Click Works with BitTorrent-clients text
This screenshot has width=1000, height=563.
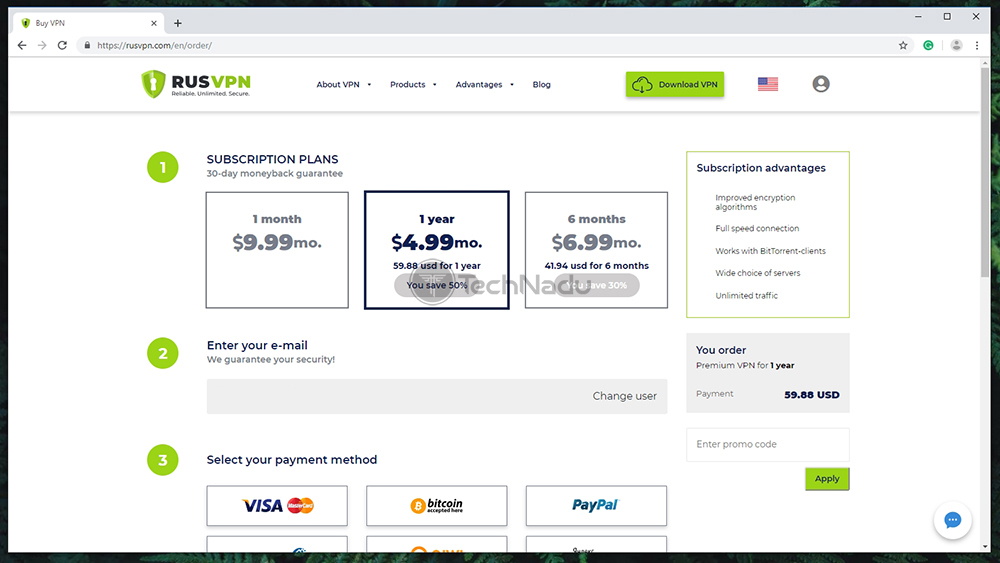[x=770, y=251]
